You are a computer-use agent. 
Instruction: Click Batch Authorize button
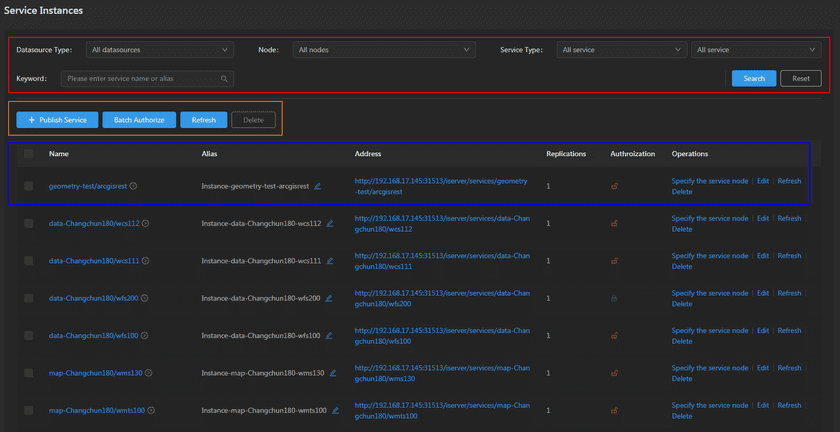tap(138, 120)
